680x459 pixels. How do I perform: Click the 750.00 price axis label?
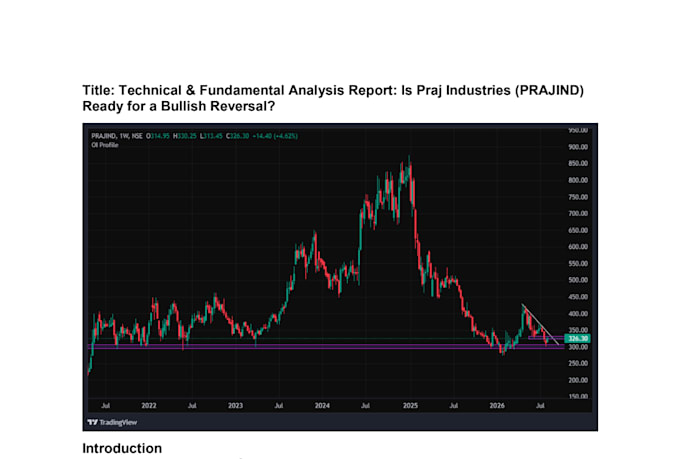coord(578,197)
